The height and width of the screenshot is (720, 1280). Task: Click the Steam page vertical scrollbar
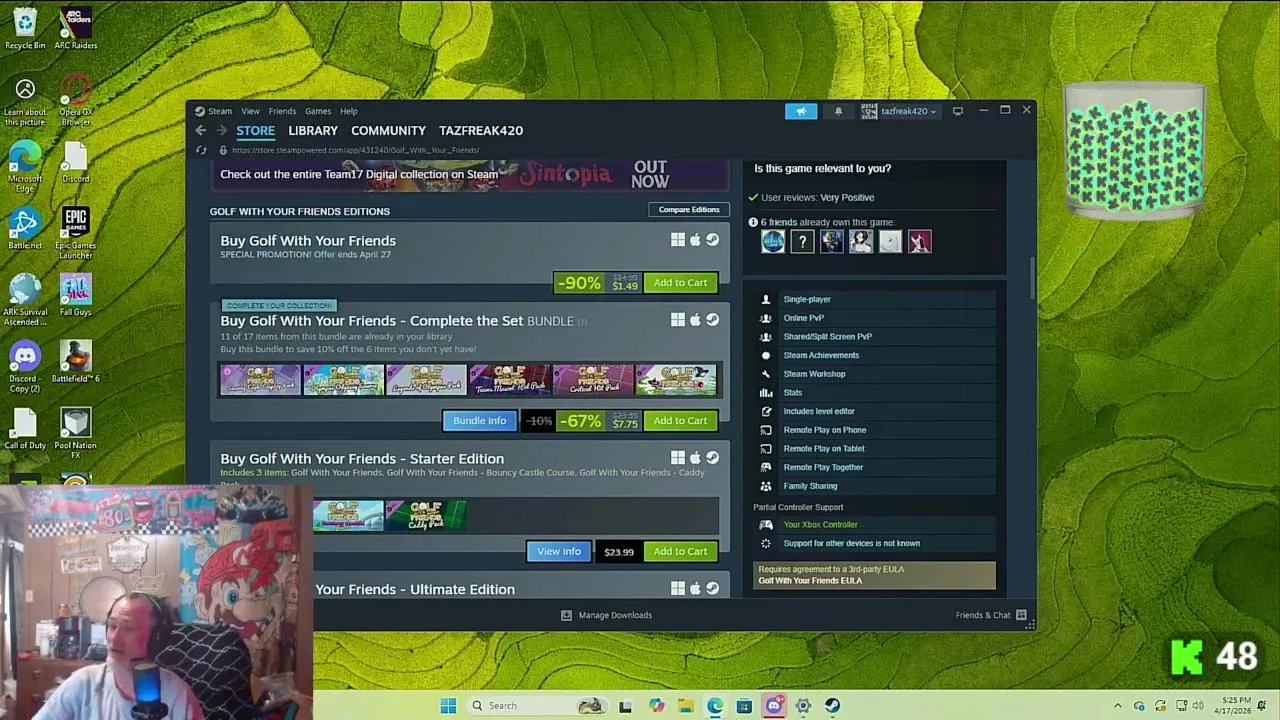(1032, 278)
